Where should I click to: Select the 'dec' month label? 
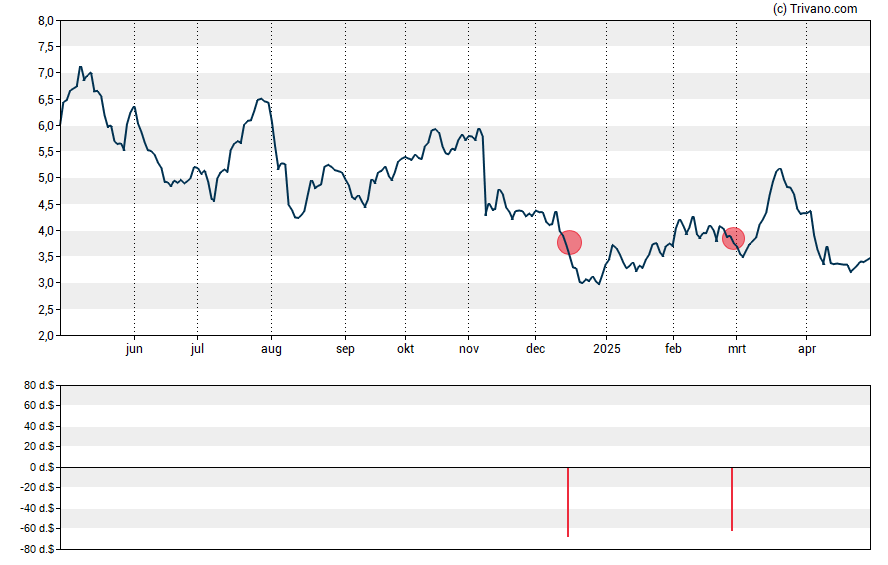pos(536,349)
